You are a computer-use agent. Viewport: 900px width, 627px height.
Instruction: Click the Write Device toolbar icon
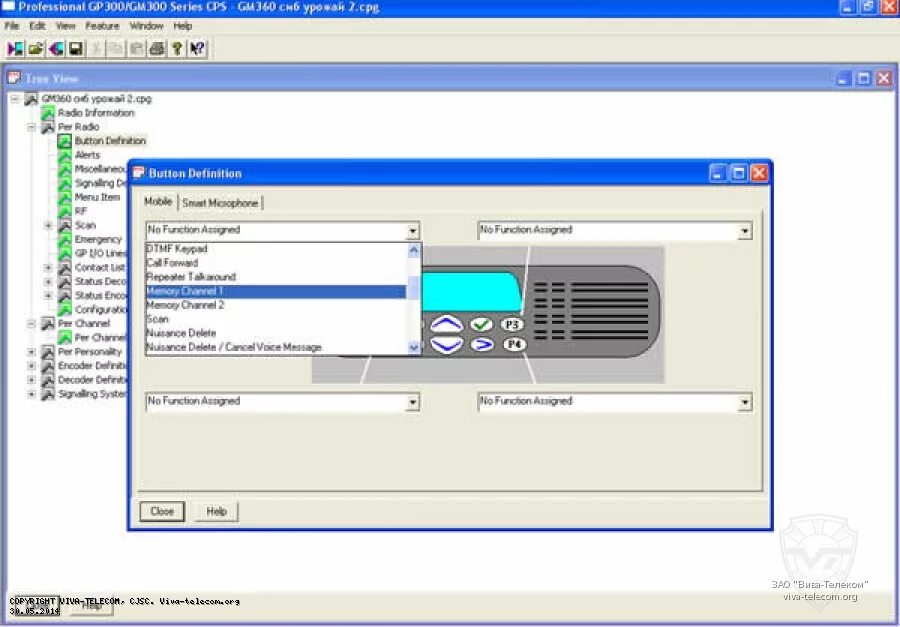pyautogui.click(x=56, y=49)
